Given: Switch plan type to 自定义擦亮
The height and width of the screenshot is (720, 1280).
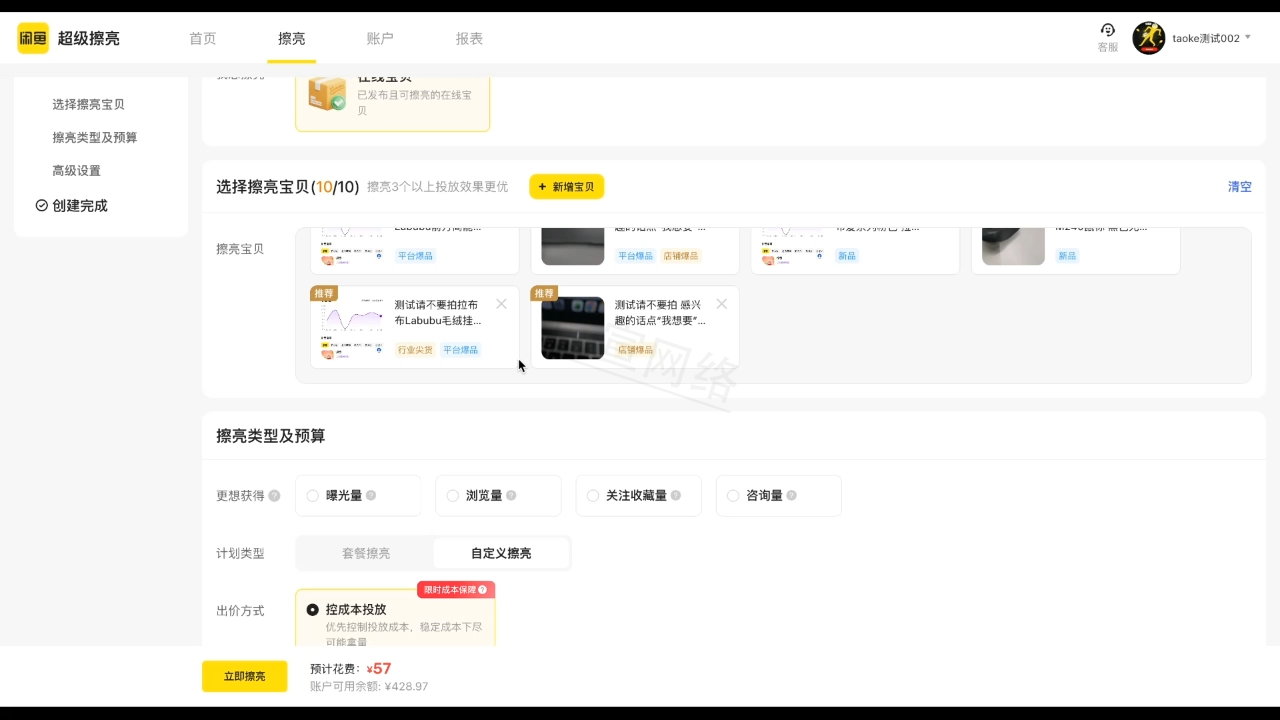Looking at the screenshot, I should tap(501, 553).
